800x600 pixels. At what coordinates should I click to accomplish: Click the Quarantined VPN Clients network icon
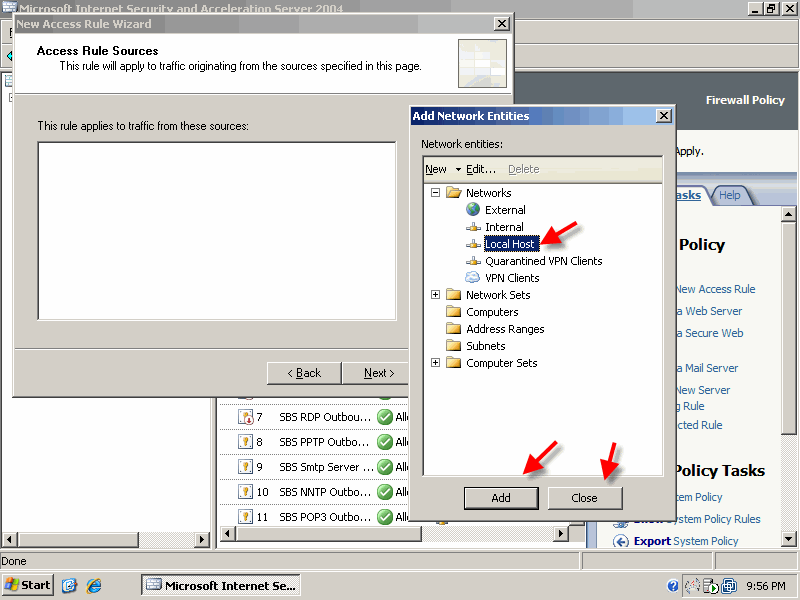tap(473, 261)
